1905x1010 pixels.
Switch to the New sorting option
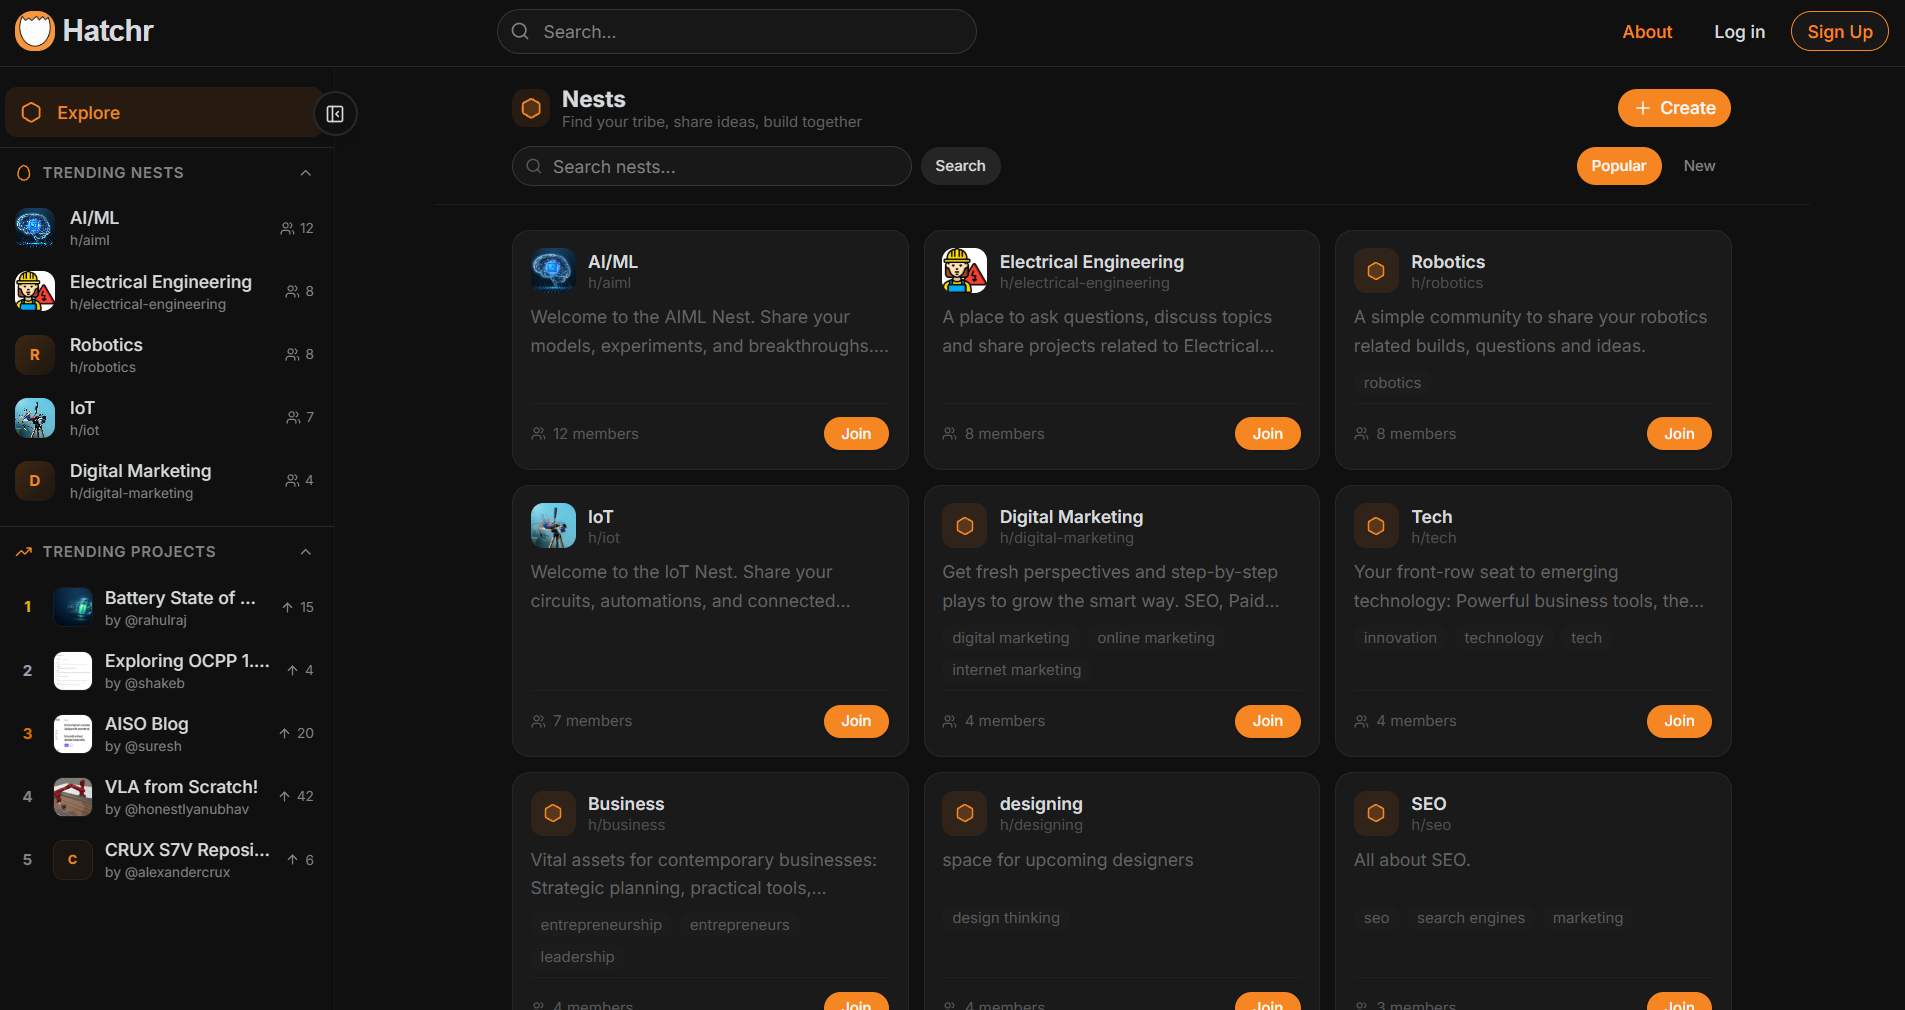click(1699, 166)
